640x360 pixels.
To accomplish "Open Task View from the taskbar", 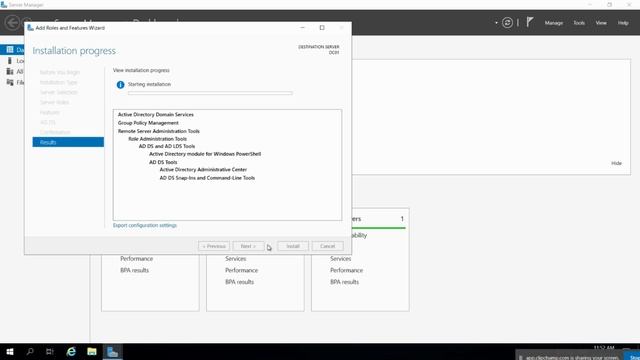I will pyautogui.click(x=50, y=352).
